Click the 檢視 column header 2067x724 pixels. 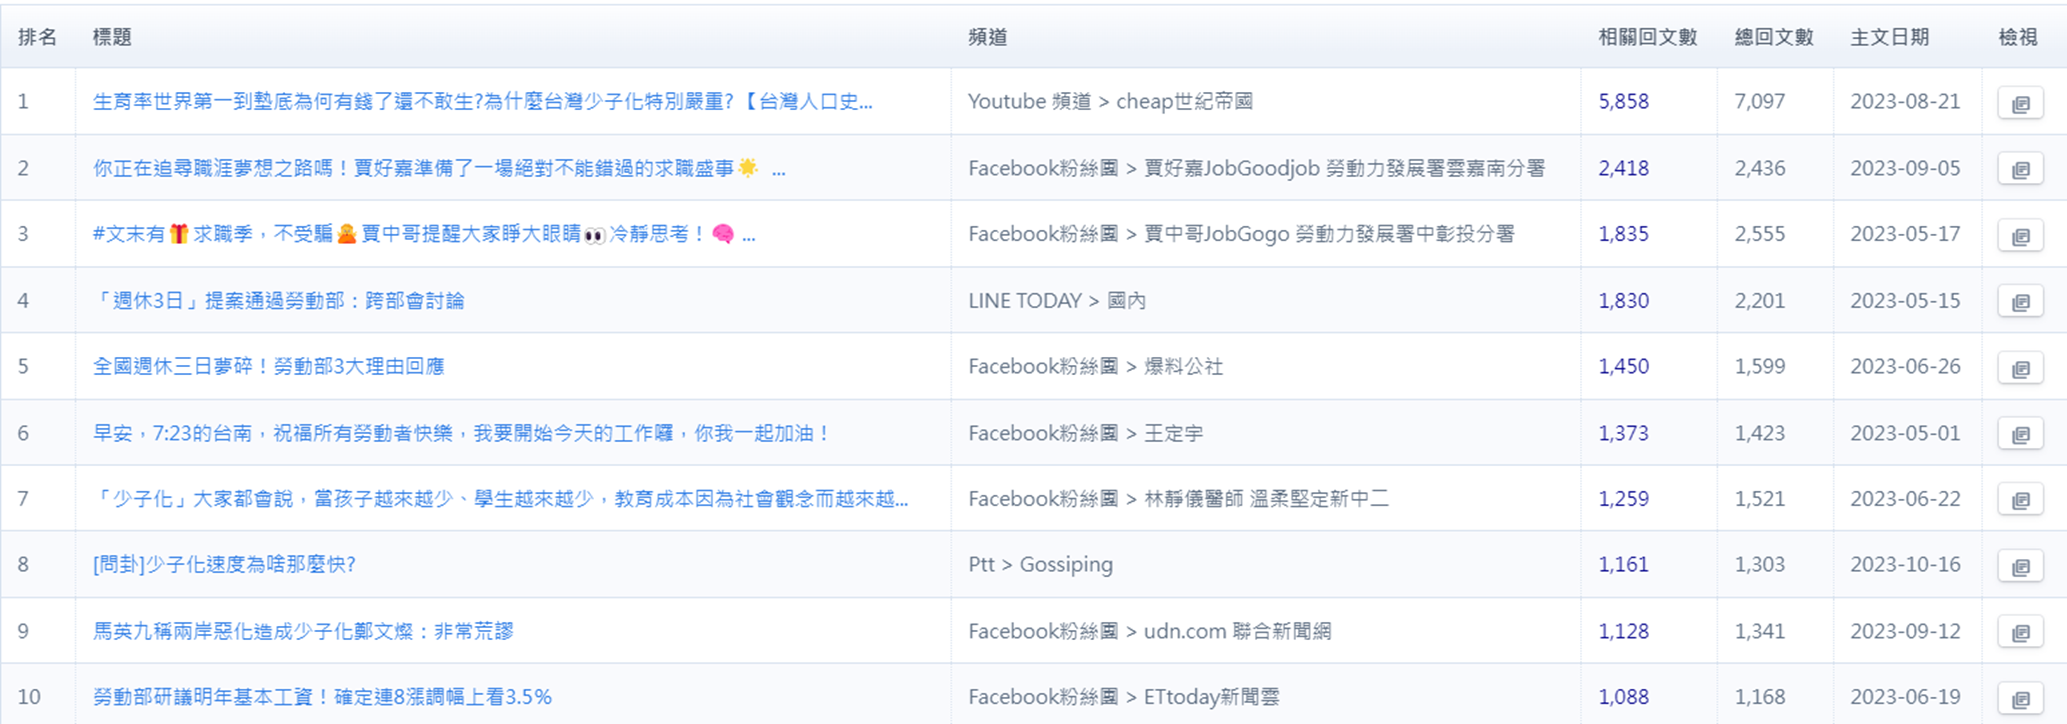point(2018,37)
